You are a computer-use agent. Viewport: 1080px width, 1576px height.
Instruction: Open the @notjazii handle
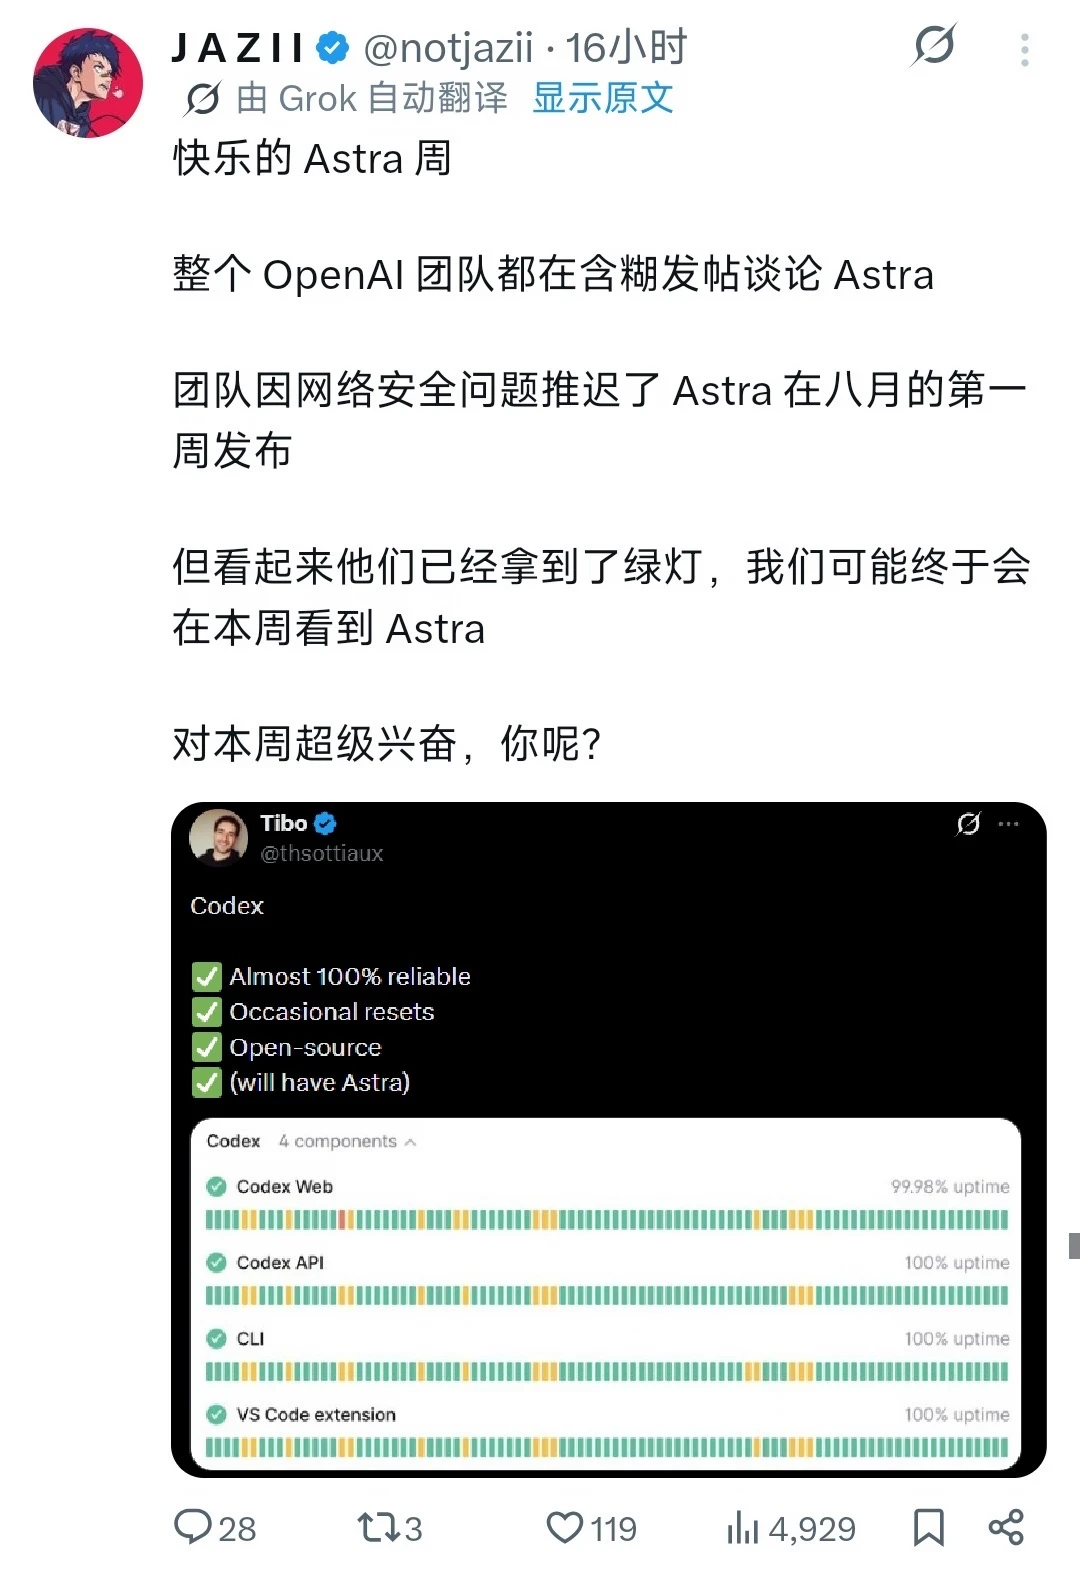[x=448, y=47]
